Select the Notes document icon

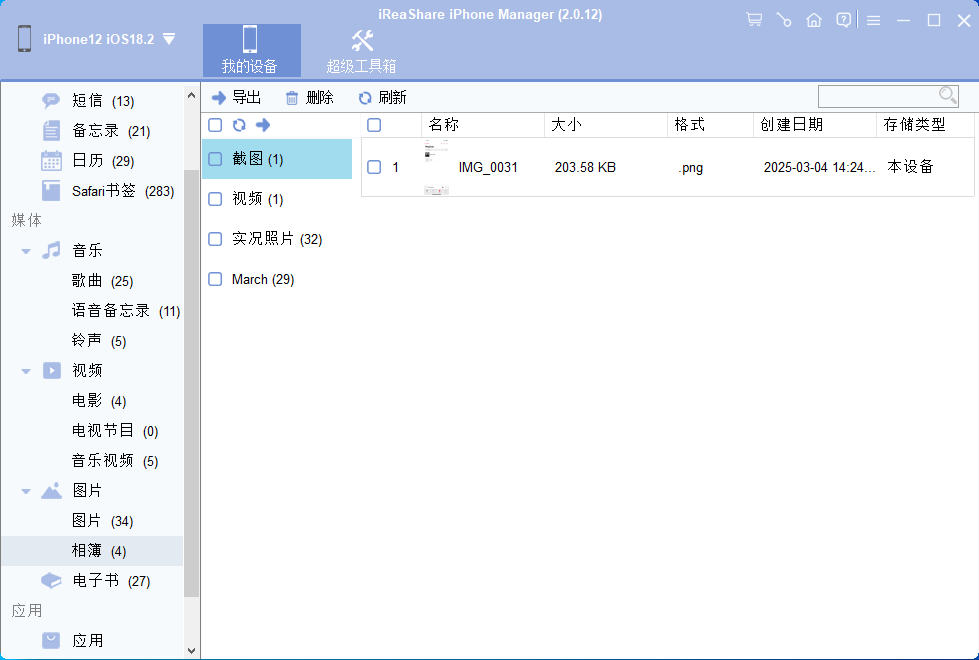51,131
